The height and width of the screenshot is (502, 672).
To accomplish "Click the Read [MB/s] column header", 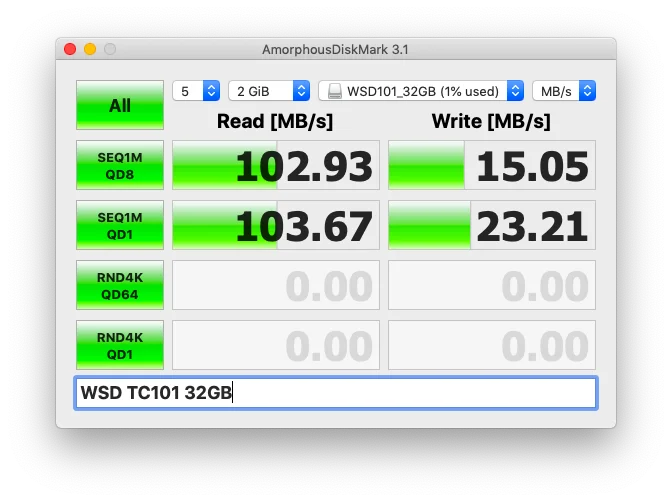I will coord(275,121).
